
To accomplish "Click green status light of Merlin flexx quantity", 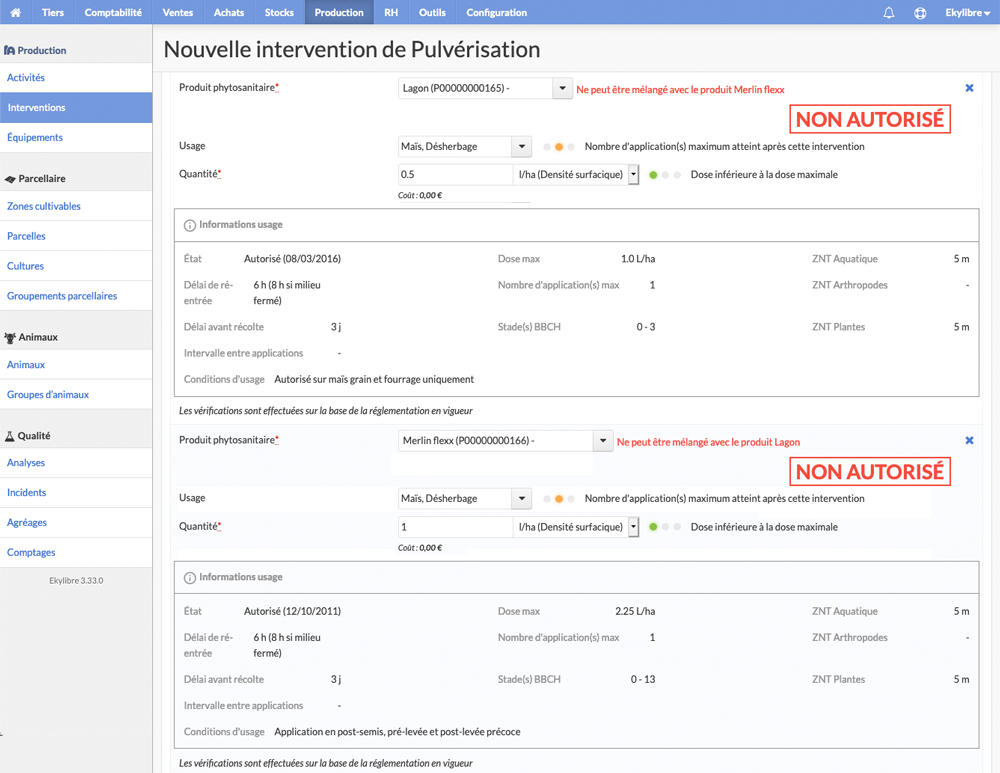I will pyautogui.click(x=653, y=527).
